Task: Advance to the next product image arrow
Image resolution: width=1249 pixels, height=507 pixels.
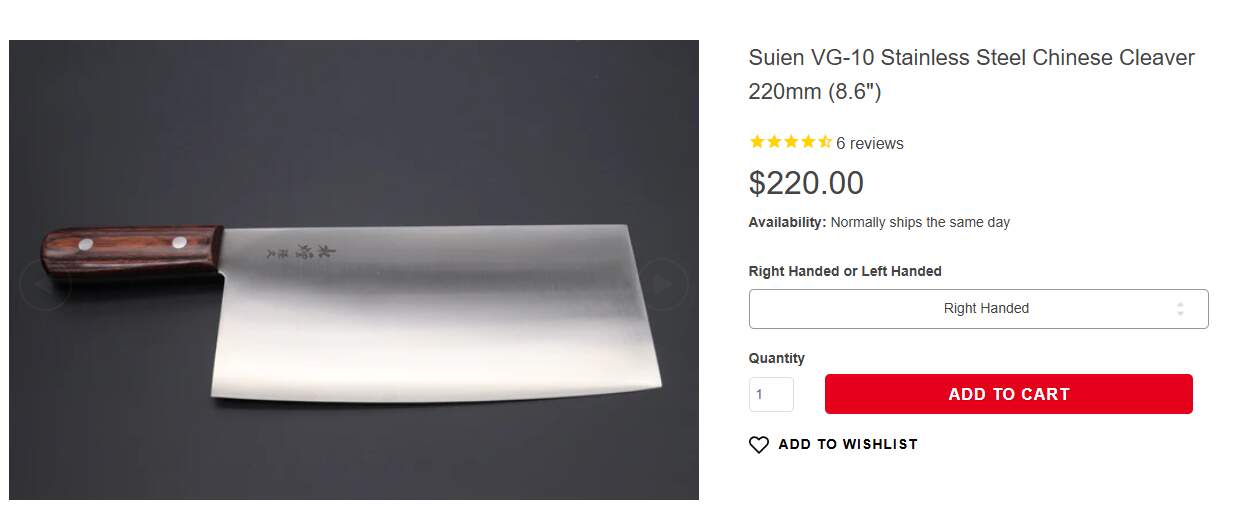Action: pos(663,285)
